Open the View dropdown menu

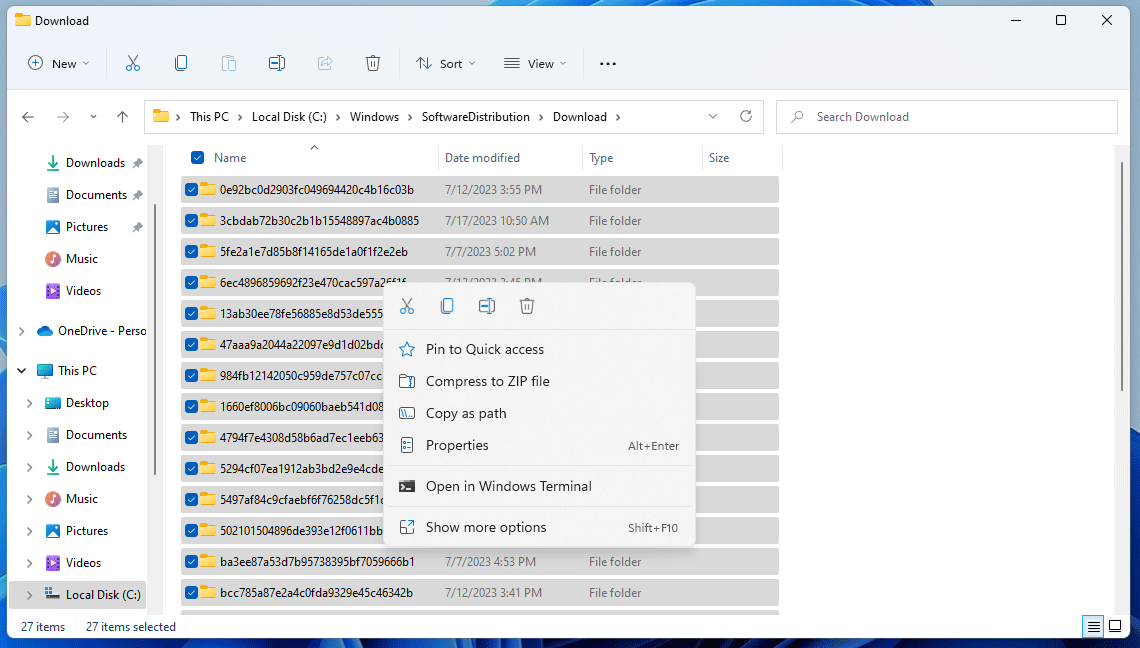click(x=535, y=63)
